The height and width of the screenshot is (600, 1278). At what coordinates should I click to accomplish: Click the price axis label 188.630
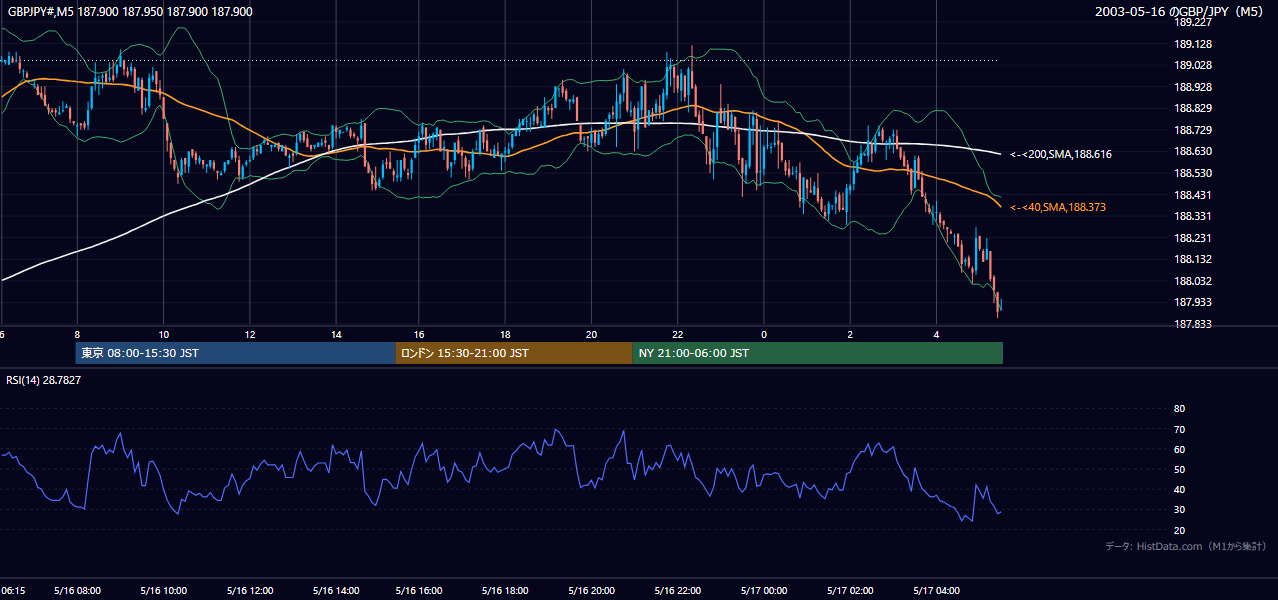point(1193,152)
